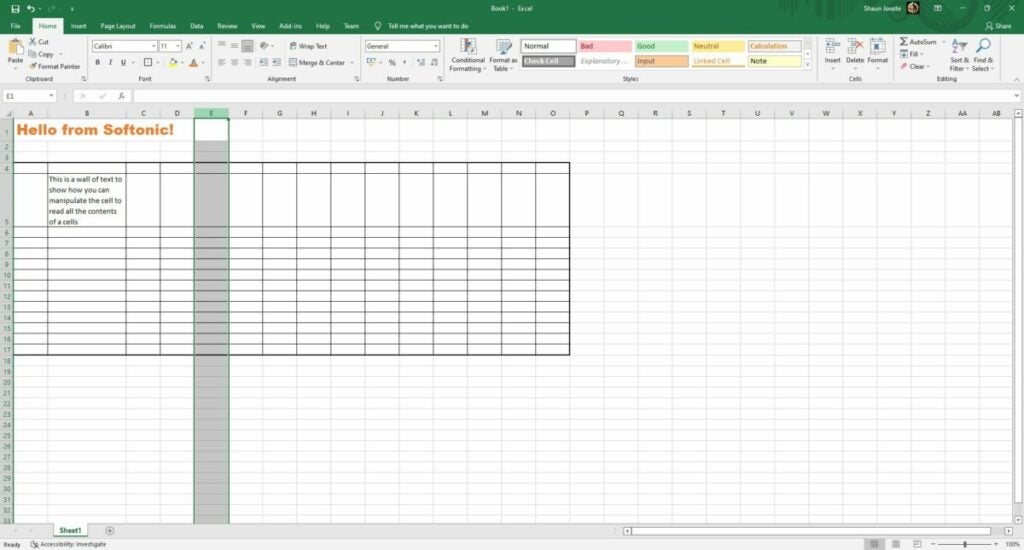Toggle Top Align vertical alignment
1024x550 pixels.
pyautogui.click(x=222, y=46)
